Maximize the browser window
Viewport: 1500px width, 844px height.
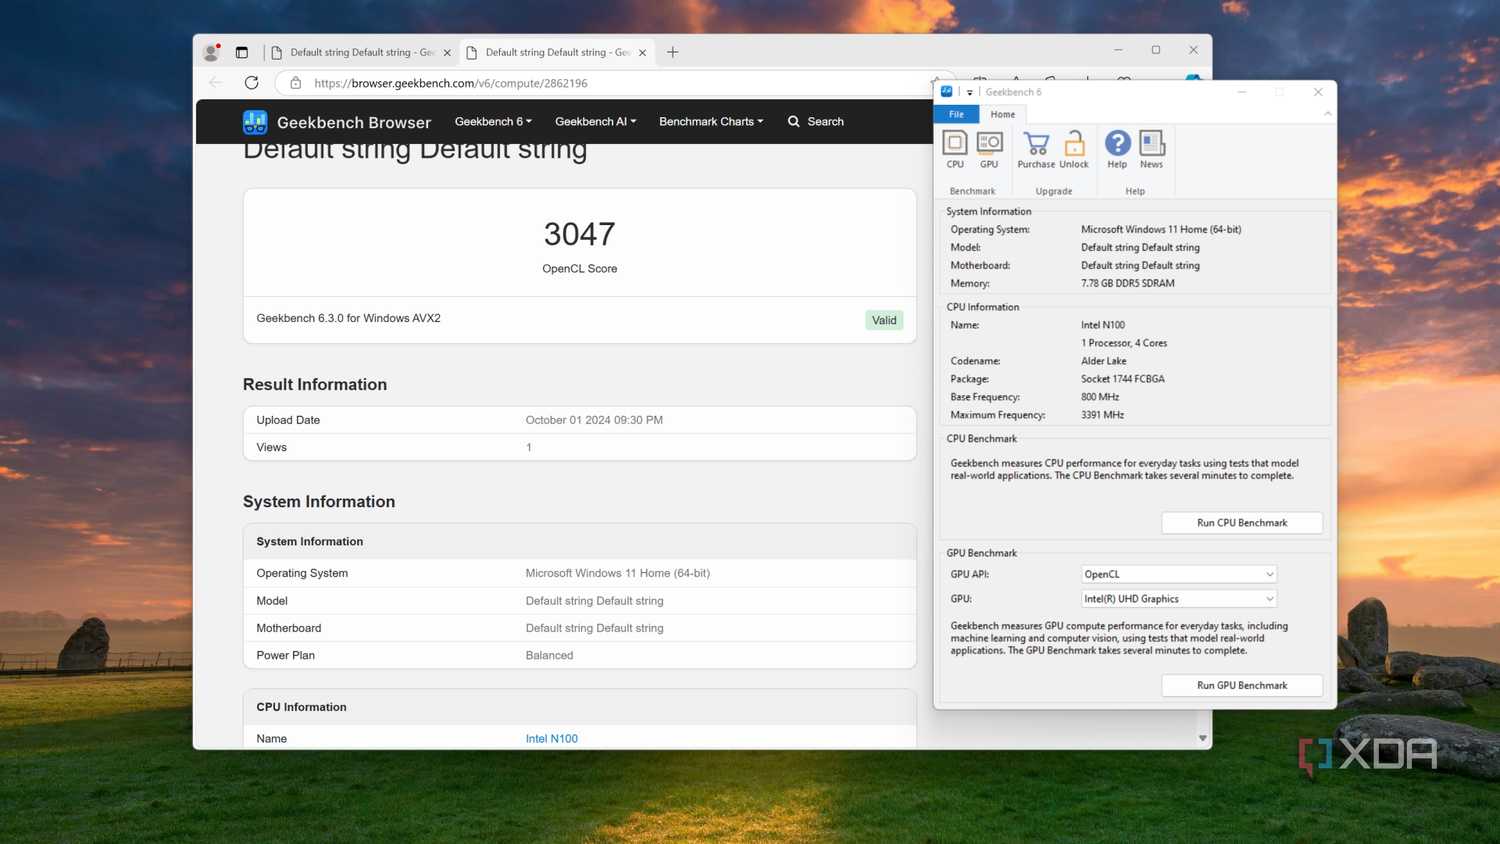pyautogui.click(x=1155, y=50)
